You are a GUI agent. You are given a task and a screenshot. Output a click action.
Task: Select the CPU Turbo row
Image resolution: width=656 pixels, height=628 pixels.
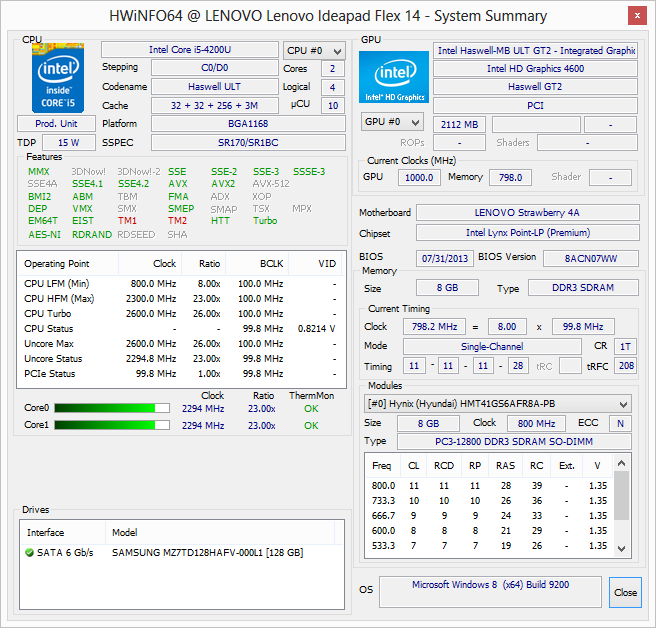[x=181, y=314]
